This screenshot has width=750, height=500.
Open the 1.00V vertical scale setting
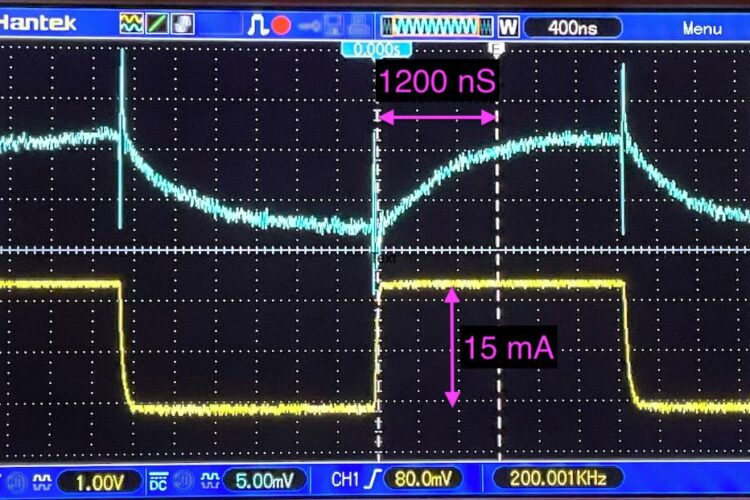[x=96, y=479]
